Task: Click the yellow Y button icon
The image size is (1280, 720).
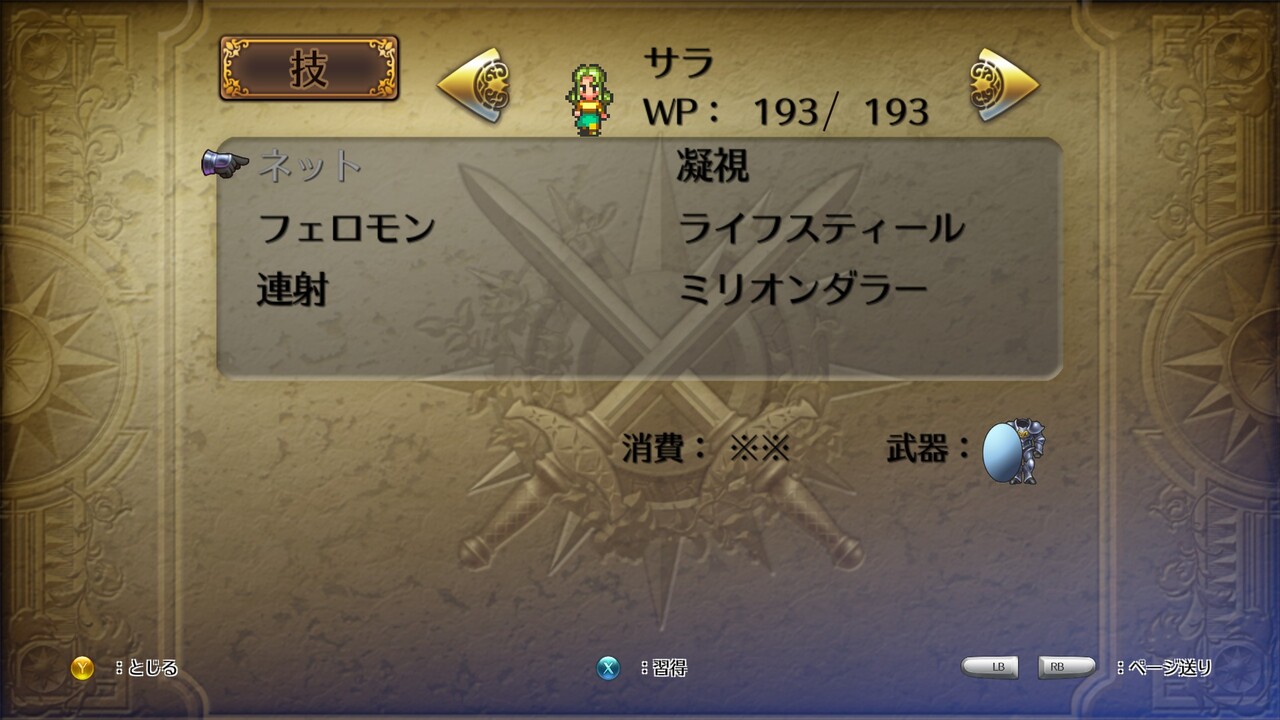Action: [x=82, y=668]
